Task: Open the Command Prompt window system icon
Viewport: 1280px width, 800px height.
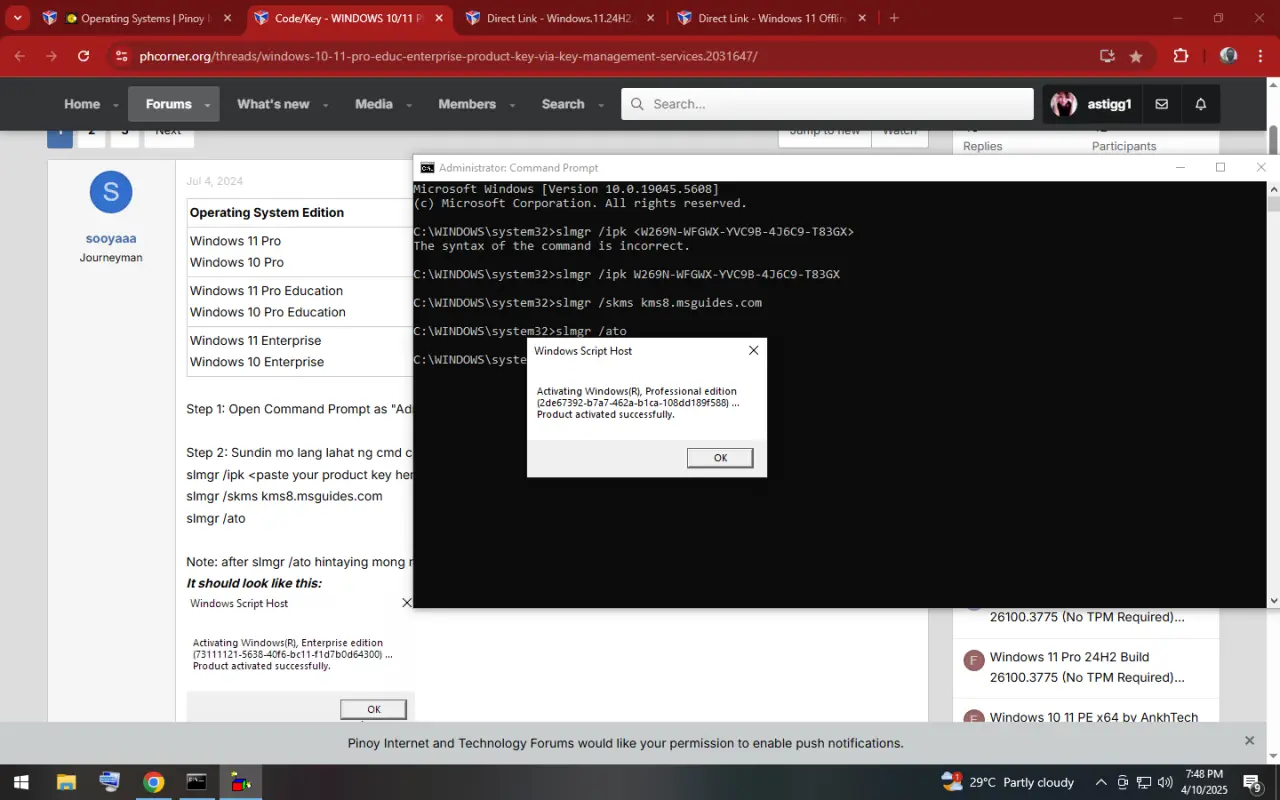Action: (x=427, y=168)
